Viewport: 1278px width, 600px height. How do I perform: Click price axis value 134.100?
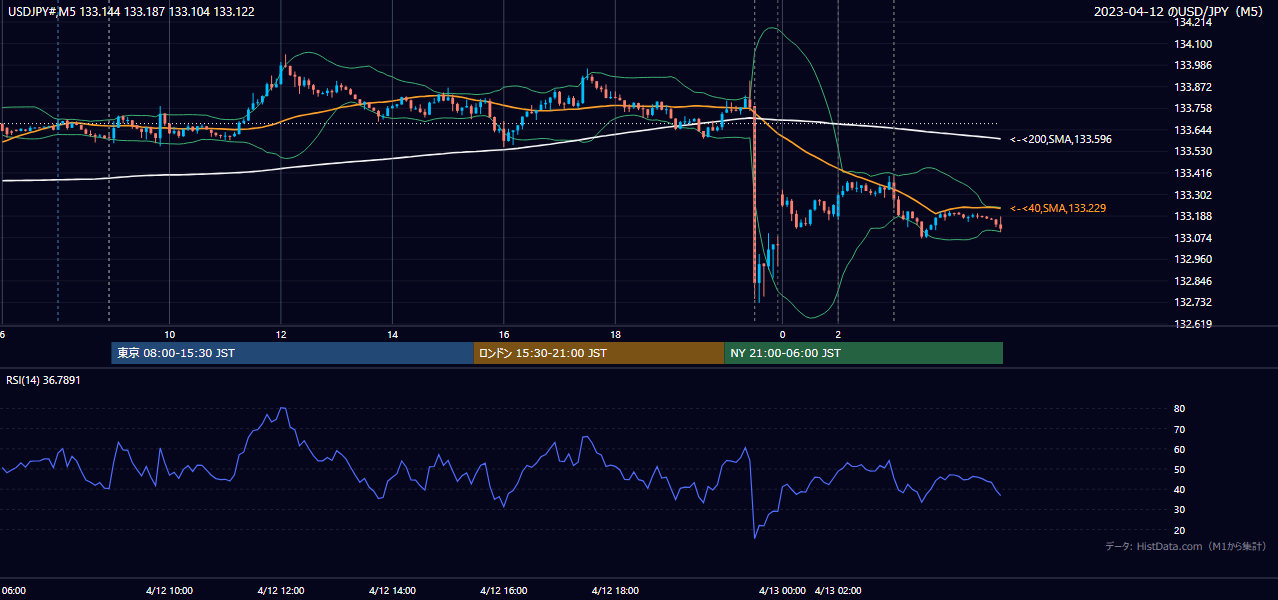tap(1193, 44)
